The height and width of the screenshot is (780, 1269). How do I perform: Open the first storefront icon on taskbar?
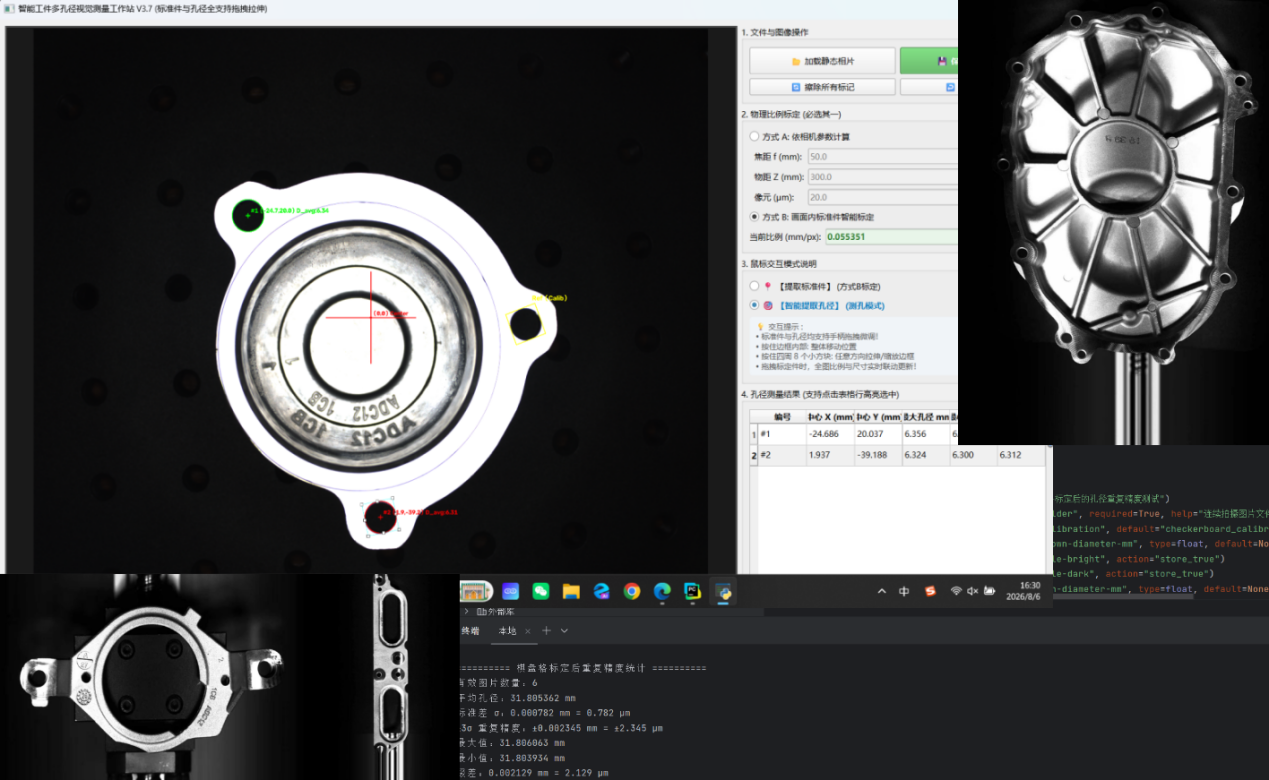point(478,591)
